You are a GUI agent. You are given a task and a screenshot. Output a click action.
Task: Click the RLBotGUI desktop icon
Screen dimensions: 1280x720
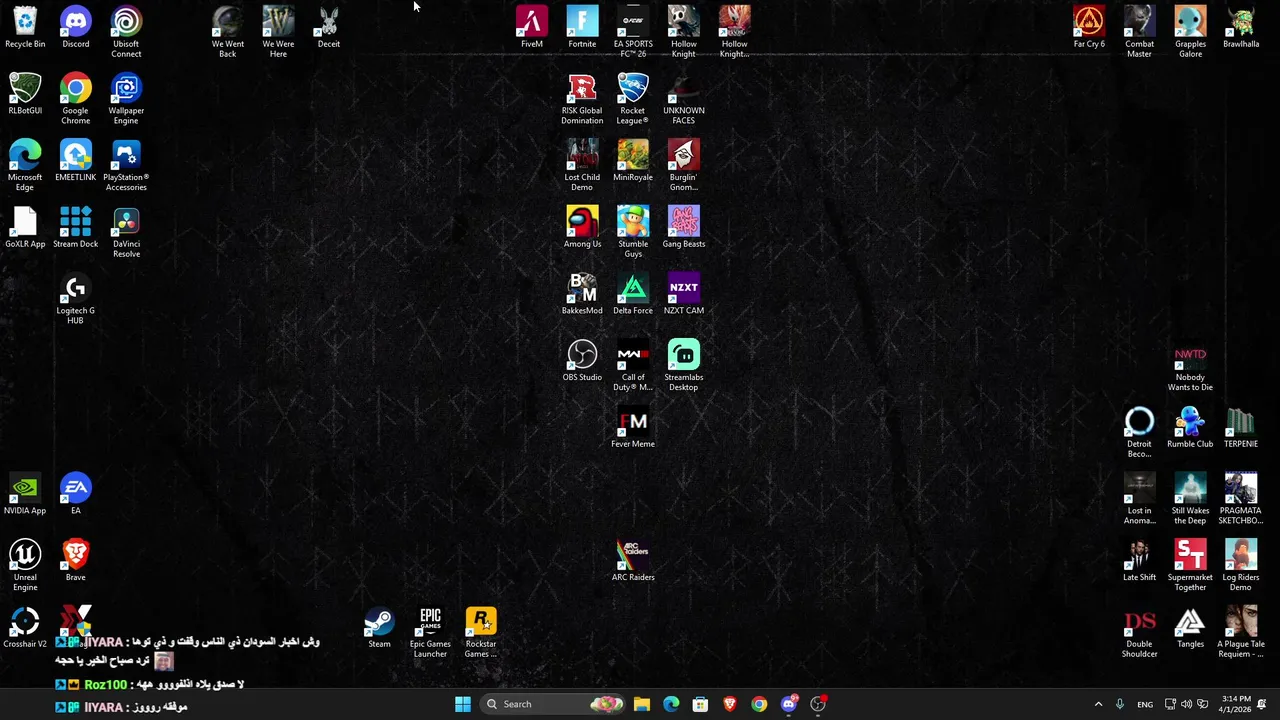tap(25, 94)
